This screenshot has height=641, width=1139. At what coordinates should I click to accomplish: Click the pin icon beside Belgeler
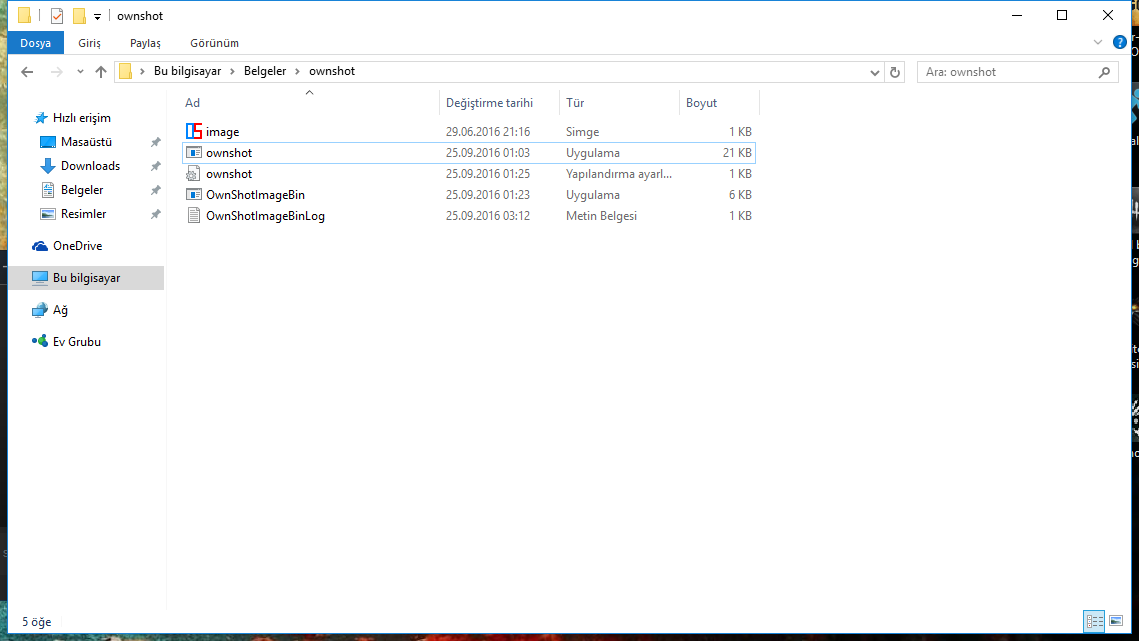point(155,190)
